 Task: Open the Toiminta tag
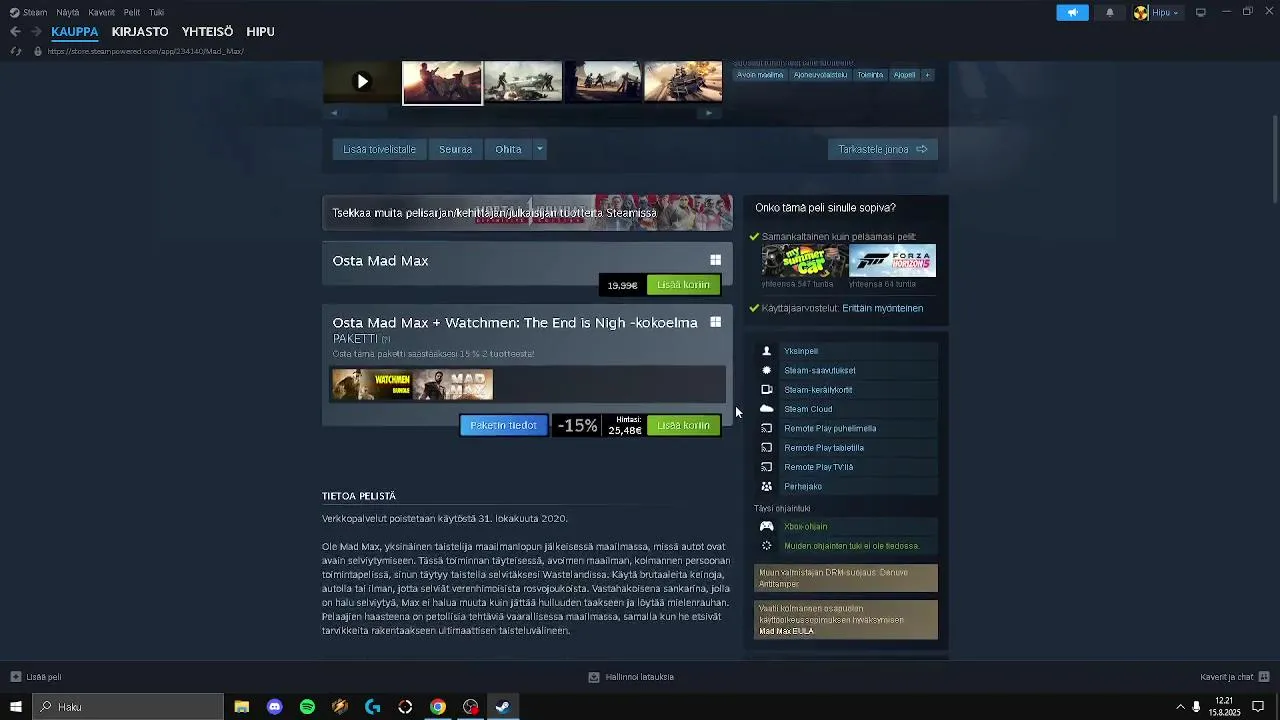[x=870, y=75]
